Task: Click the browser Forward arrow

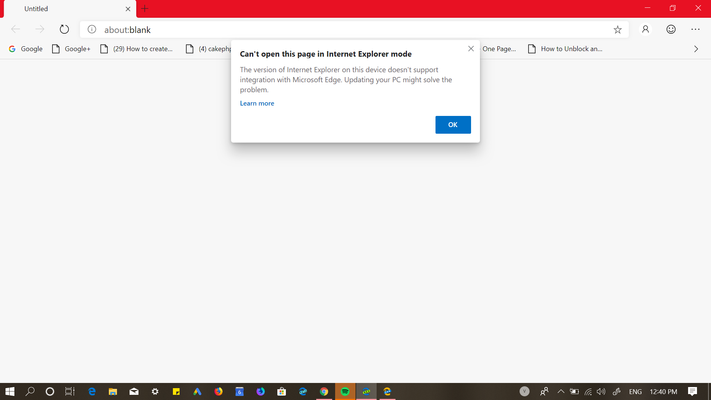Action: click(x=40, y=29)
